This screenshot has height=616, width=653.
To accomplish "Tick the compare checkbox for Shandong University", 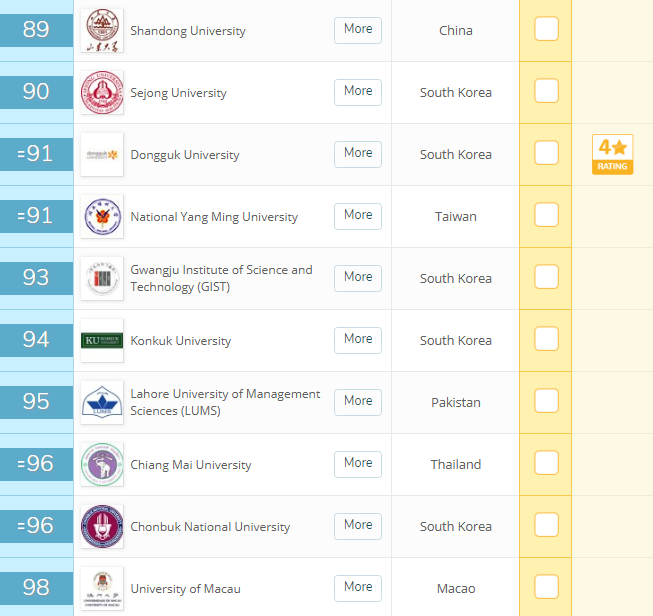I will (x=546, y=30).
